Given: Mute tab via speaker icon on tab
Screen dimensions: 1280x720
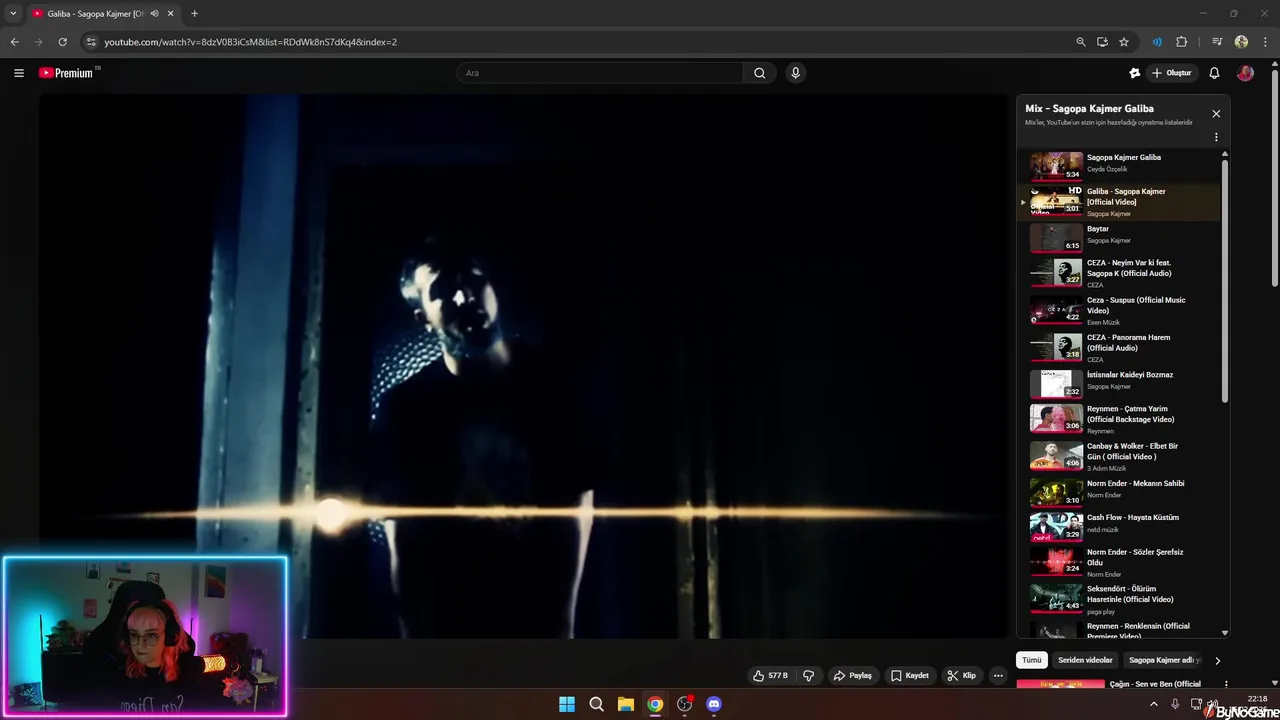Looking at the screenshot, I should [x=154, y=14].
